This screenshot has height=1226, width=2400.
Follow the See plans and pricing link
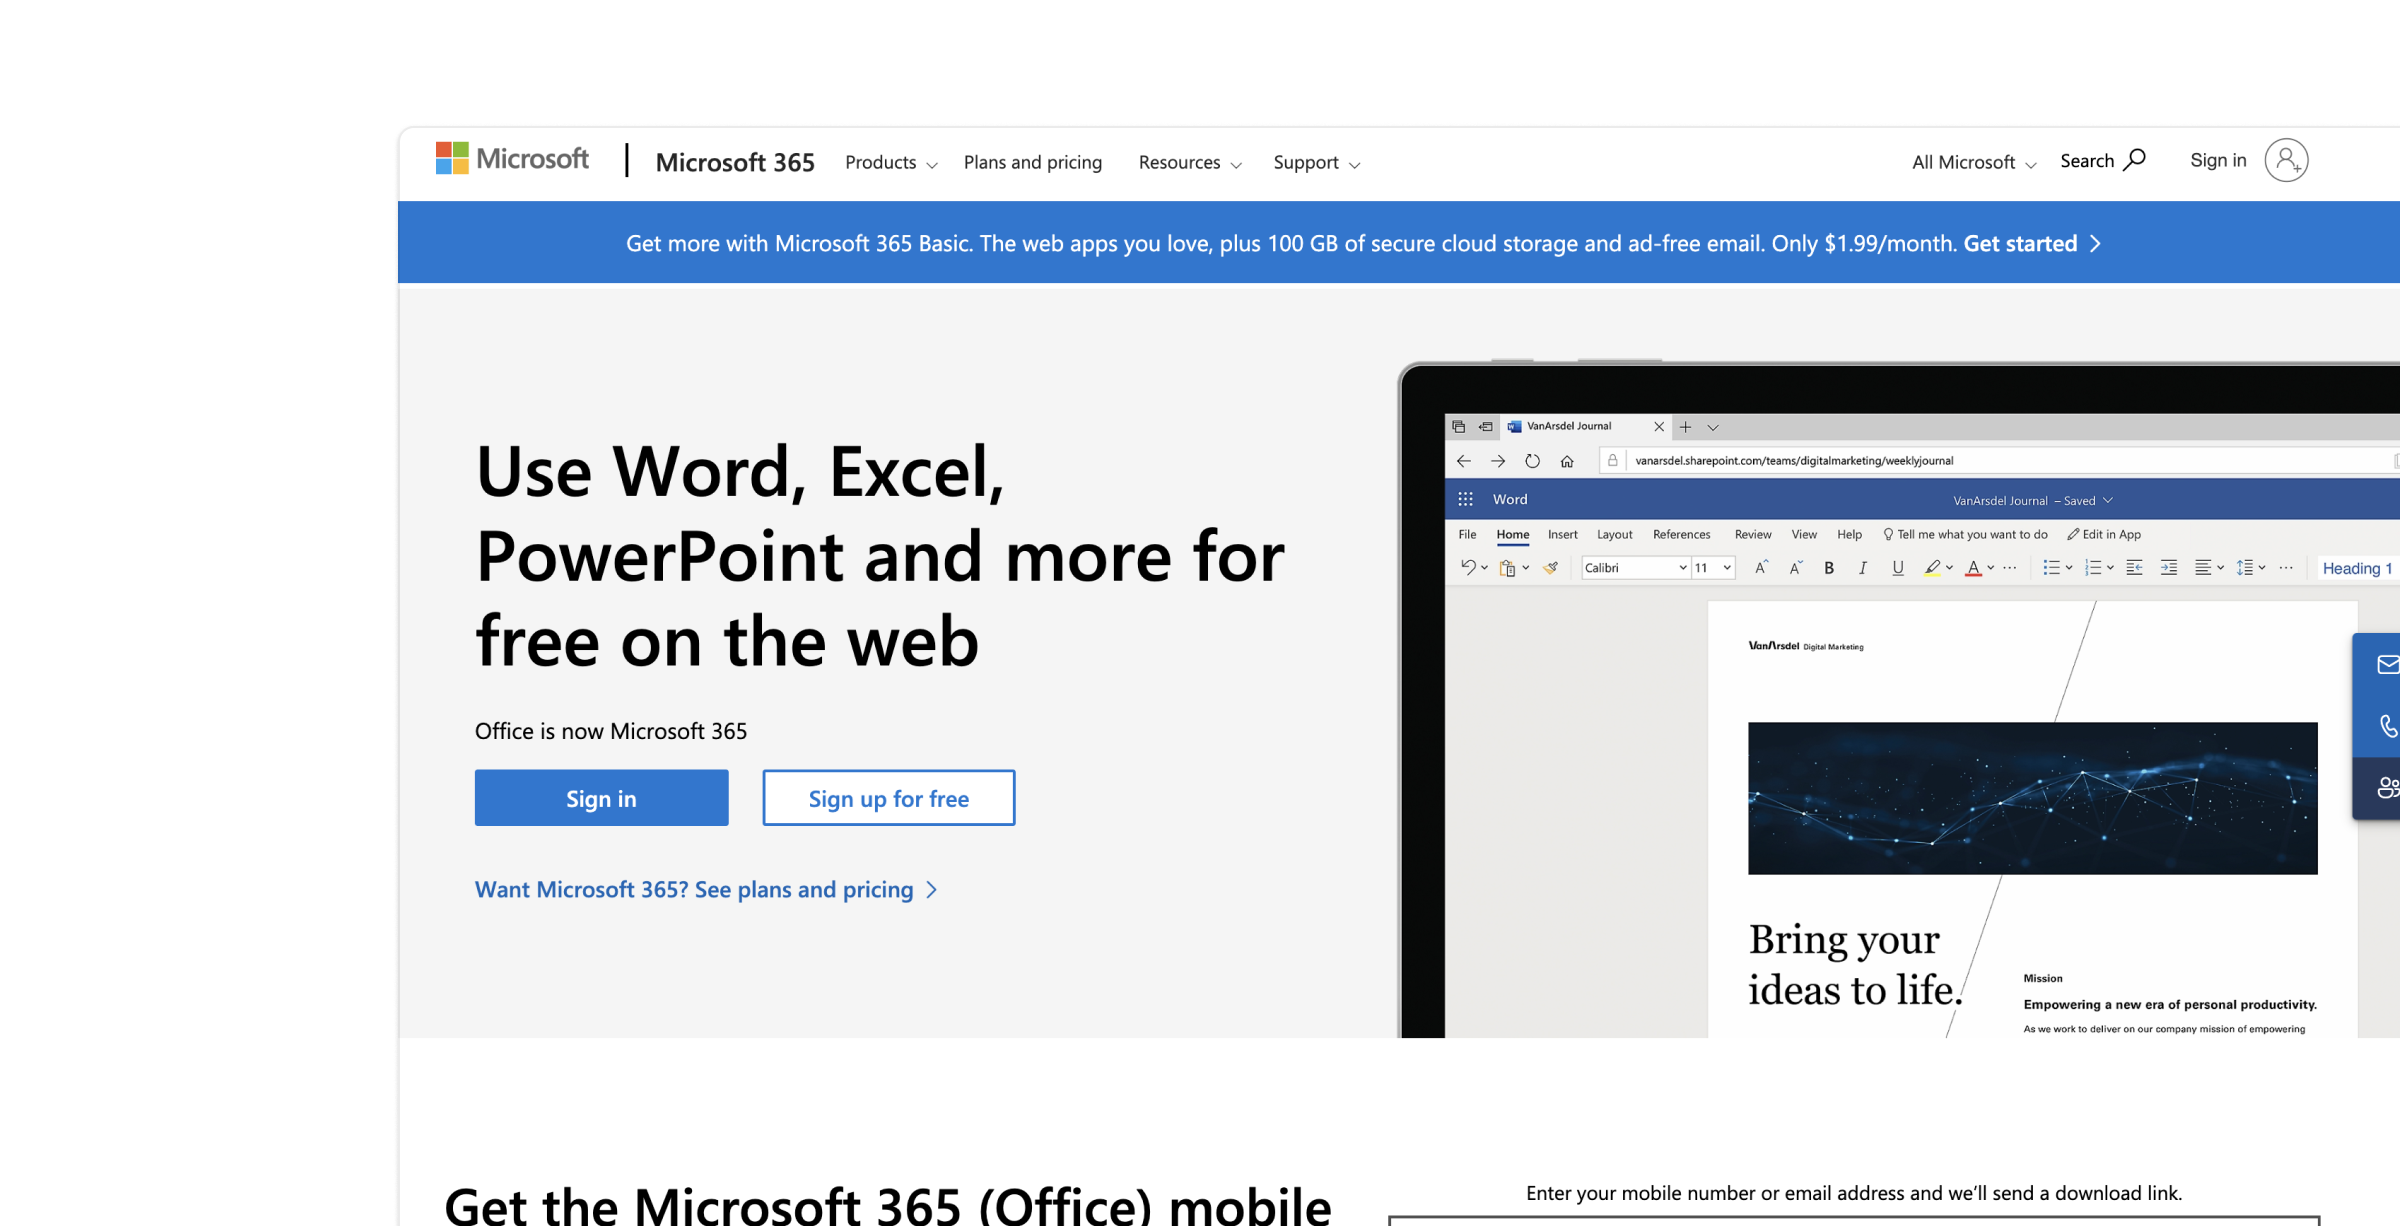(x=705, y=889)
